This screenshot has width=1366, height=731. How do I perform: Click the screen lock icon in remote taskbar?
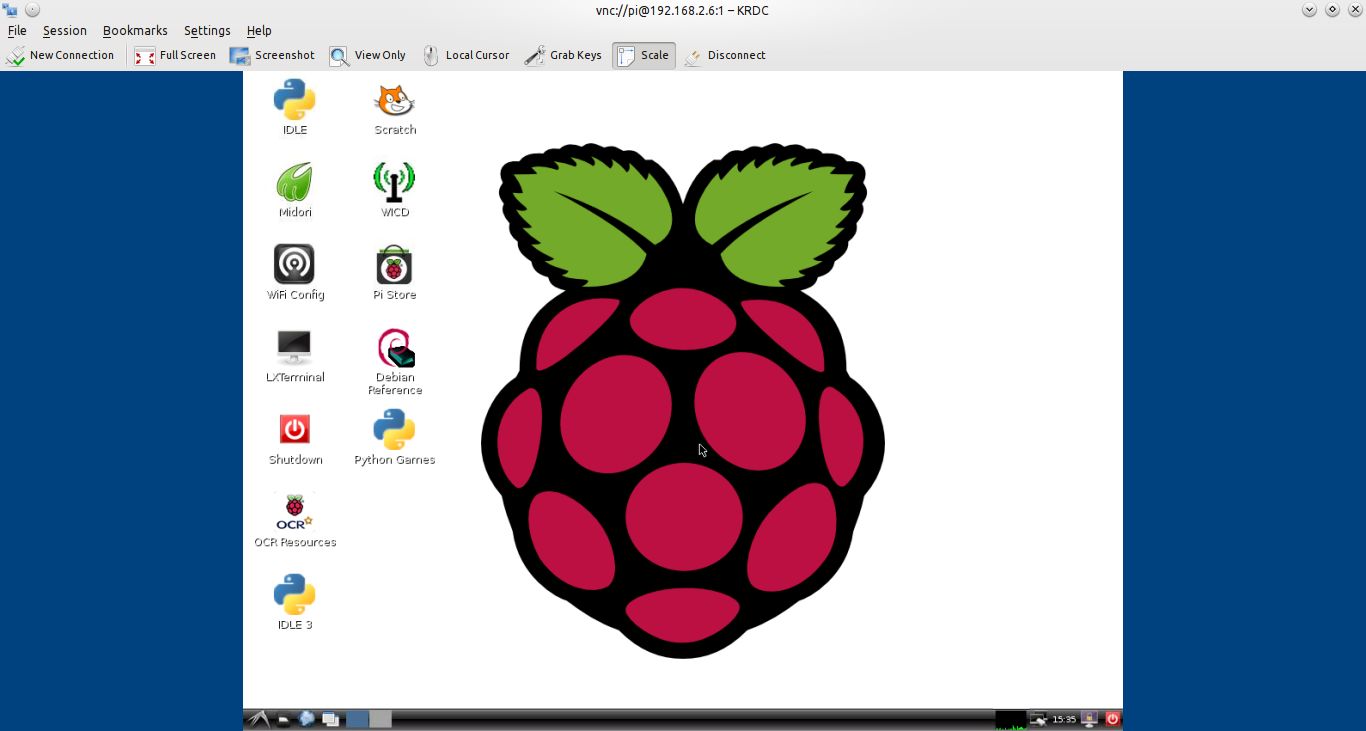(x=1089, y=719)
